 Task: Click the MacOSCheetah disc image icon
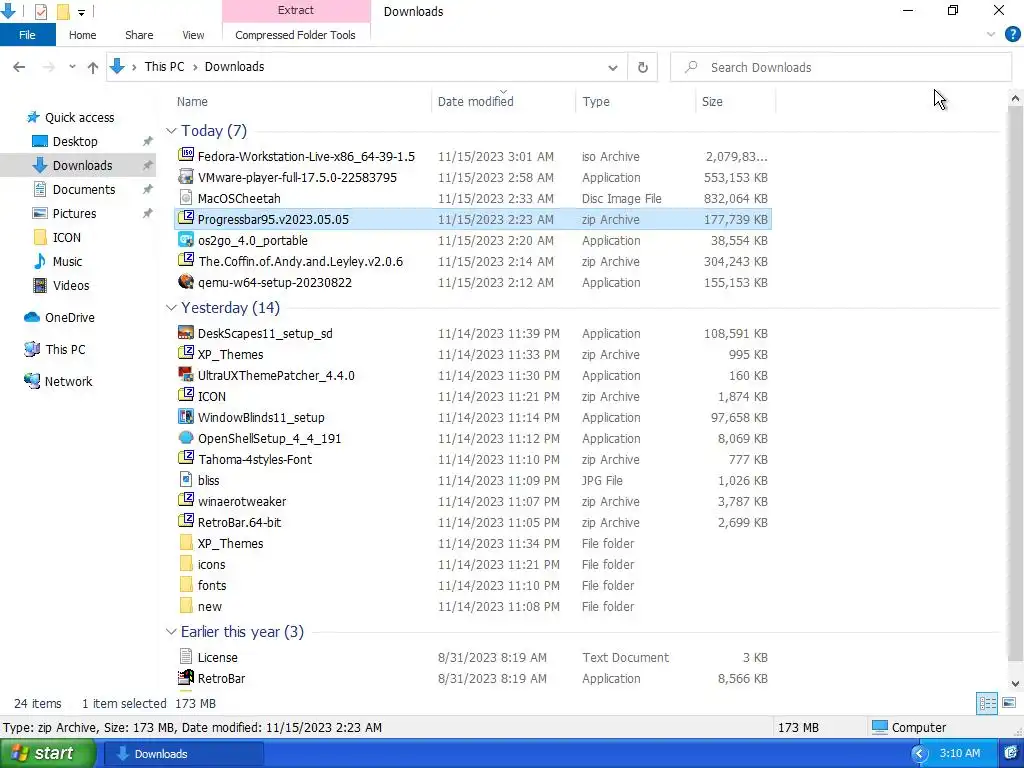(x=186, y=198)
